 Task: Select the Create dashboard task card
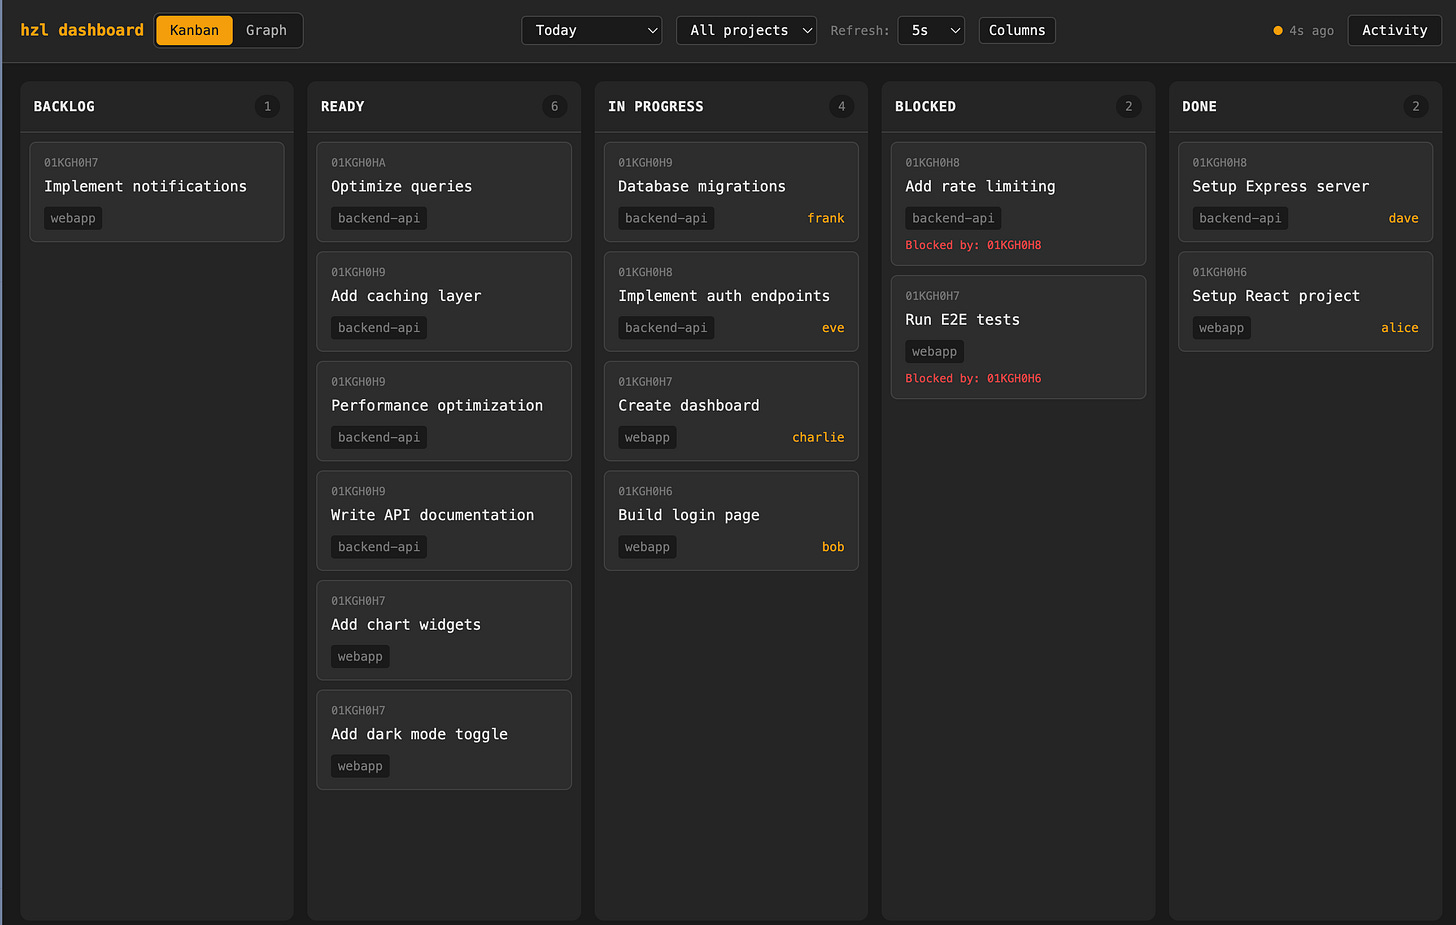click(731, 411)
